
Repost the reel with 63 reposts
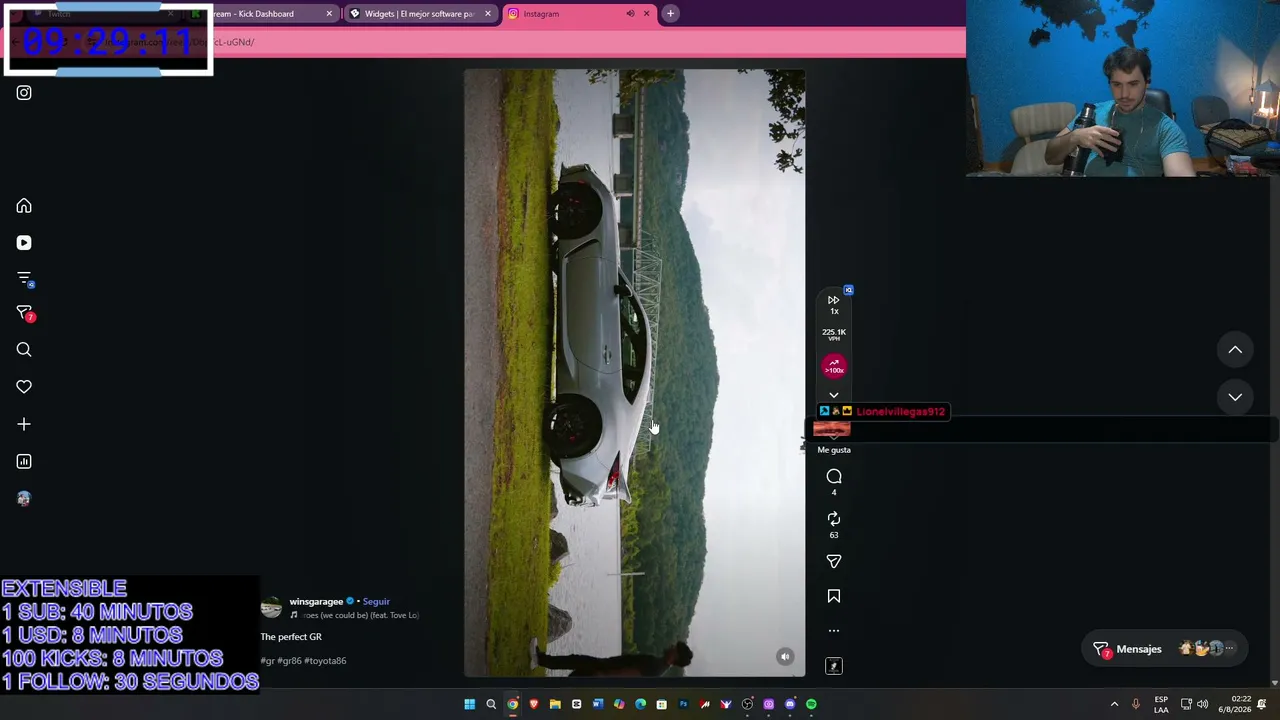[x=834, y=519]
